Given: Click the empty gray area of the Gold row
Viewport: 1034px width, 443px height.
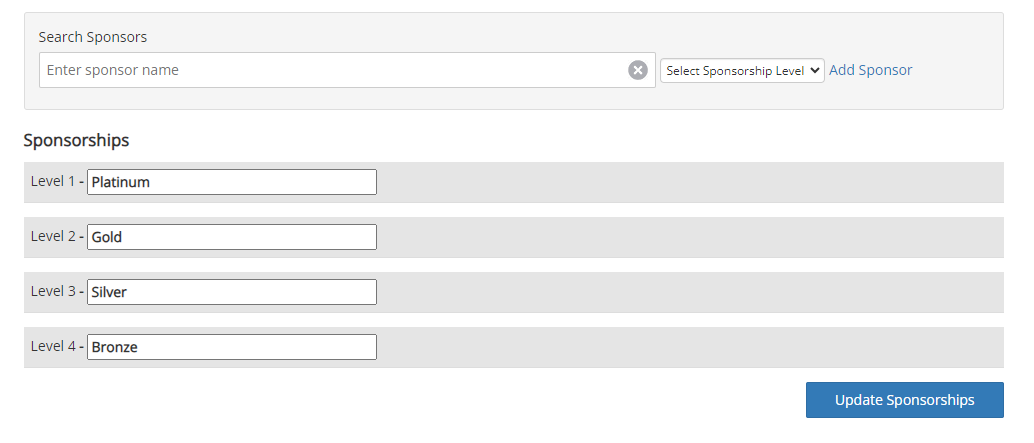Looking at the screenshot, I should pyautogui.click(x=690, y=237).
